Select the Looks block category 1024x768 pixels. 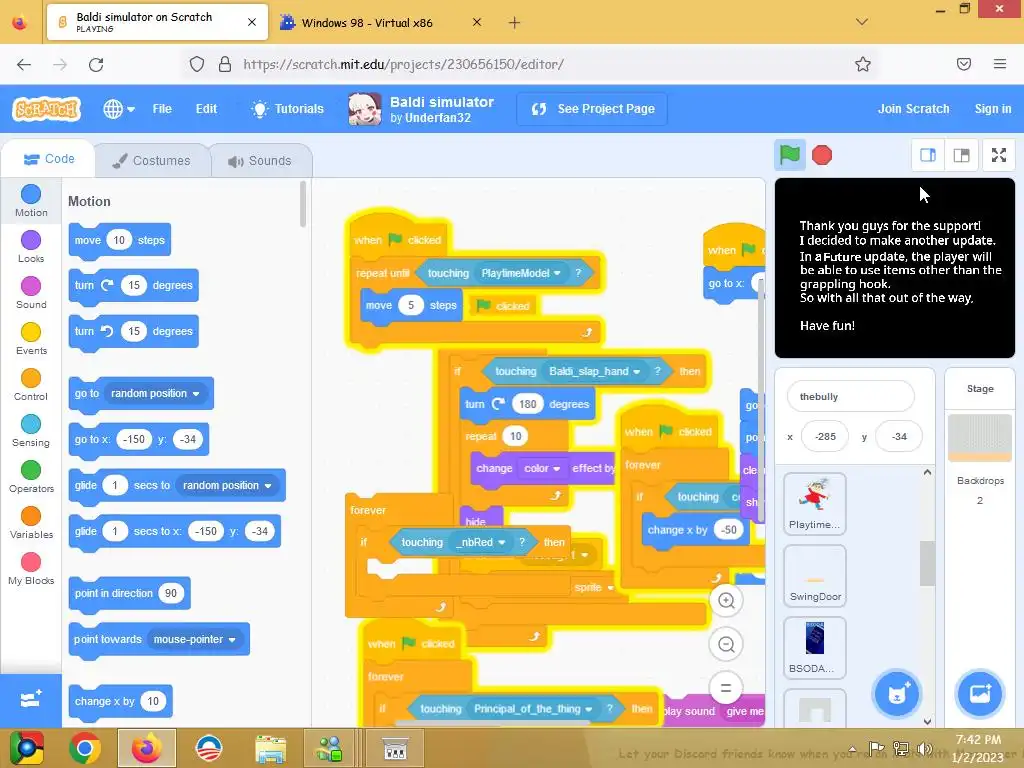coord(31,247)
